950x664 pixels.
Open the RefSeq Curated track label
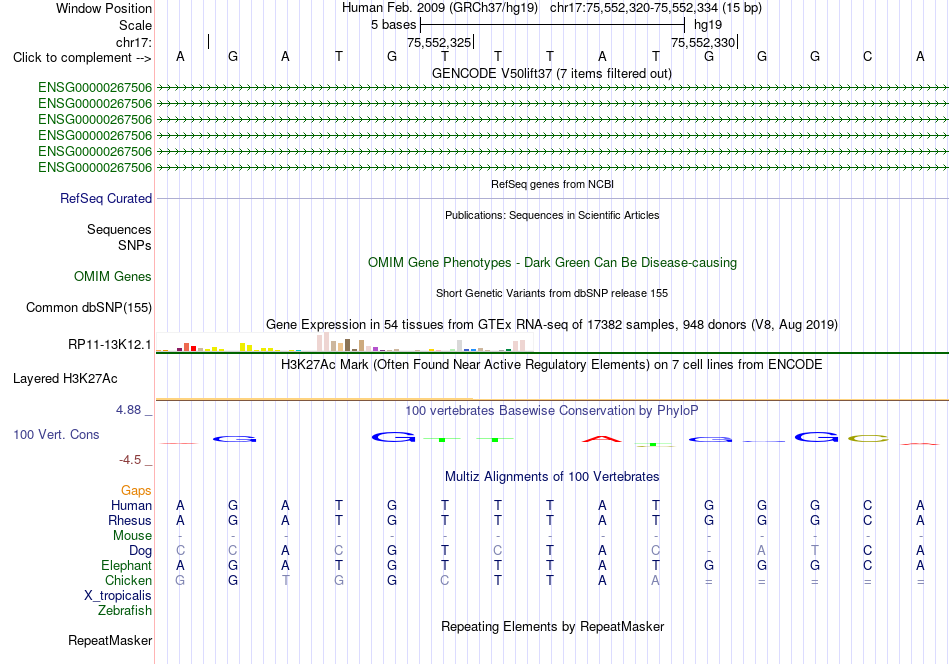coord(106,198)
